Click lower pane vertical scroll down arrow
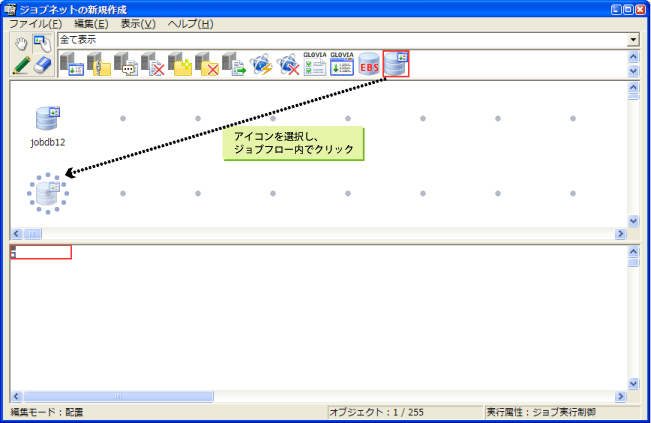The image size is (651, 423). 633,384
